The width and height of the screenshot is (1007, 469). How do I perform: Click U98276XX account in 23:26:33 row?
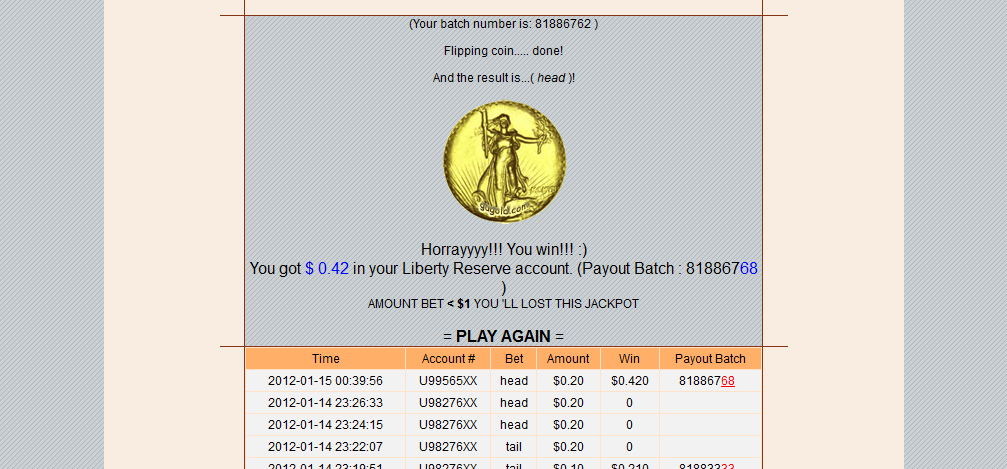point(448,403)
